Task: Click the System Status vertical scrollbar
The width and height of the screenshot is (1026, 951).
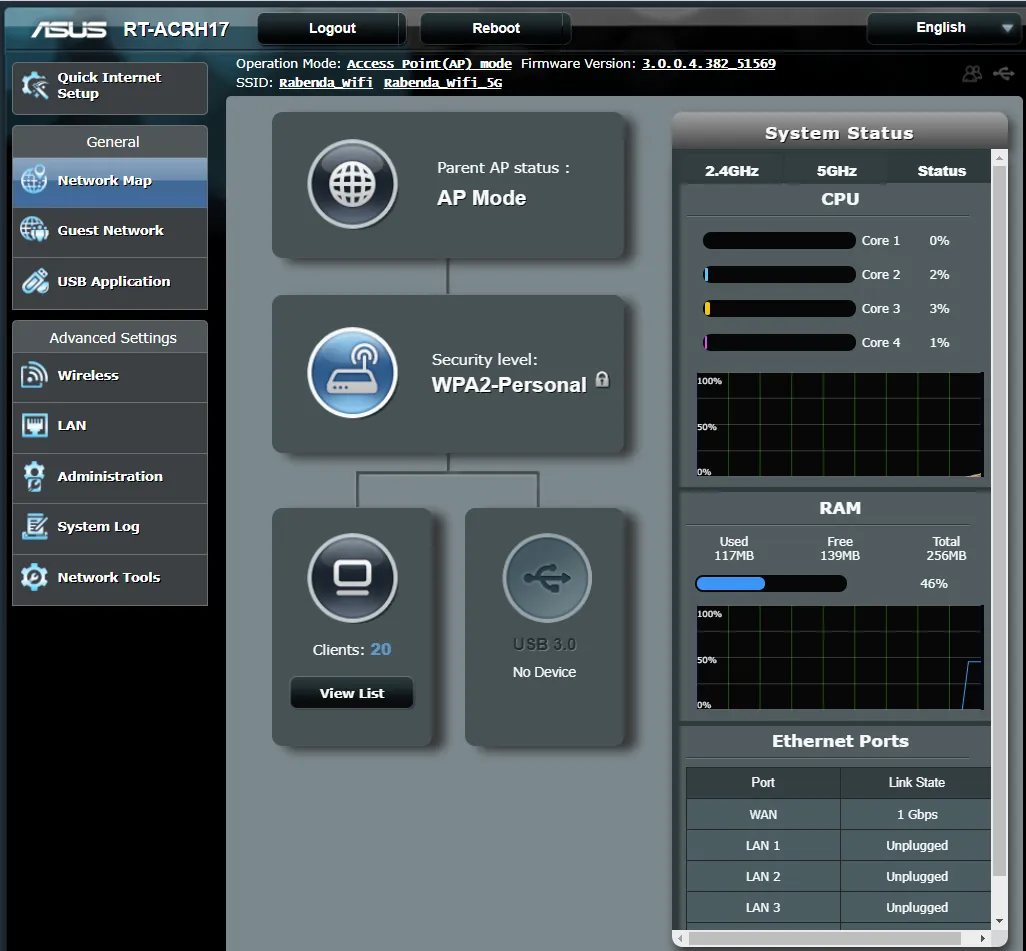Action: (x=999, y=520)
